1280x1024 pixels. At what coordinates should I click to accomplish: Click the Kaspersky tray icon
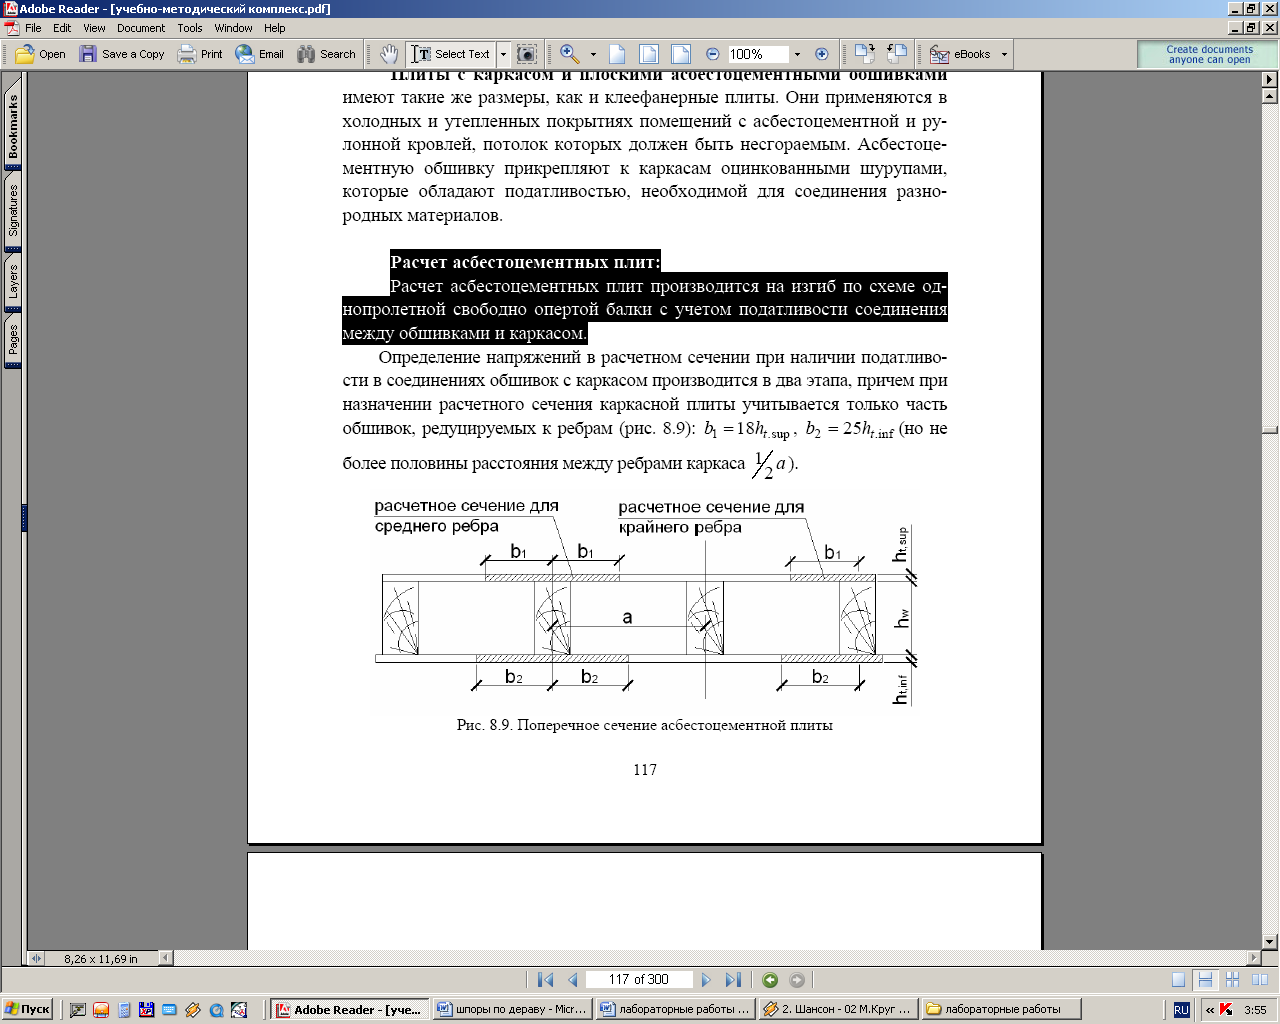1226,1010
